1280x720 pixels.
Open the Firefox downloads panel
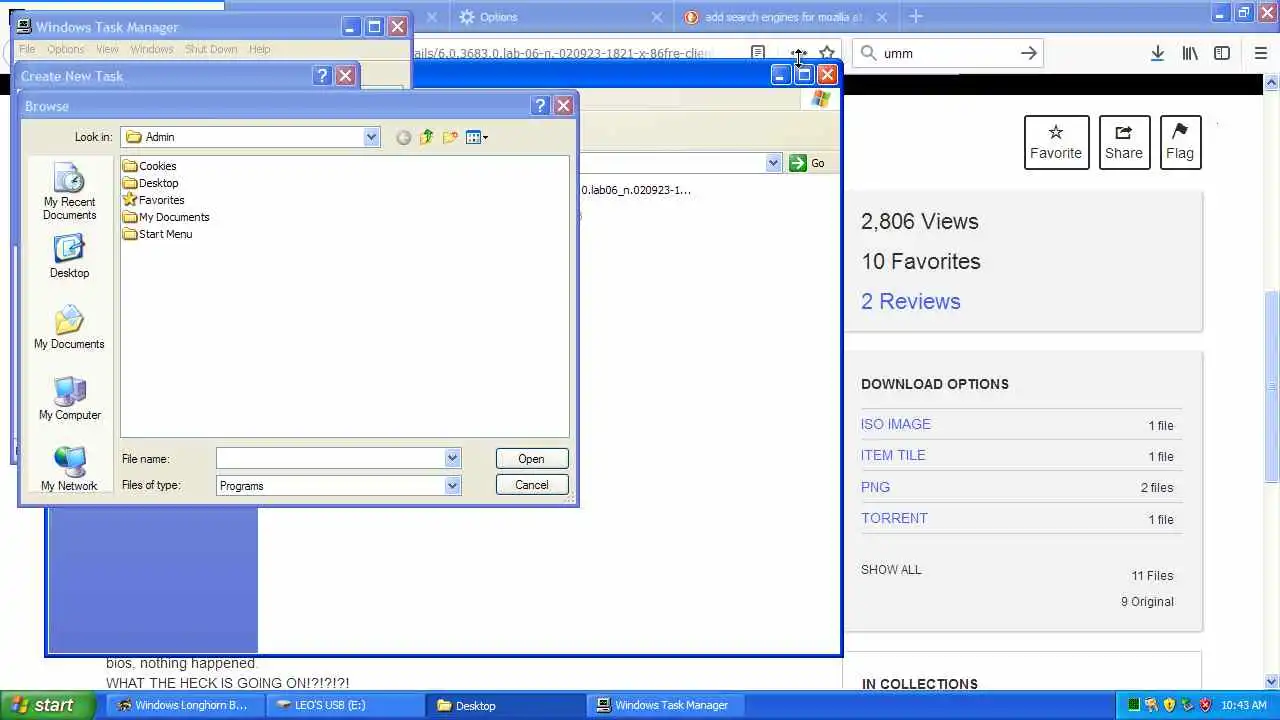(1157, 53)
